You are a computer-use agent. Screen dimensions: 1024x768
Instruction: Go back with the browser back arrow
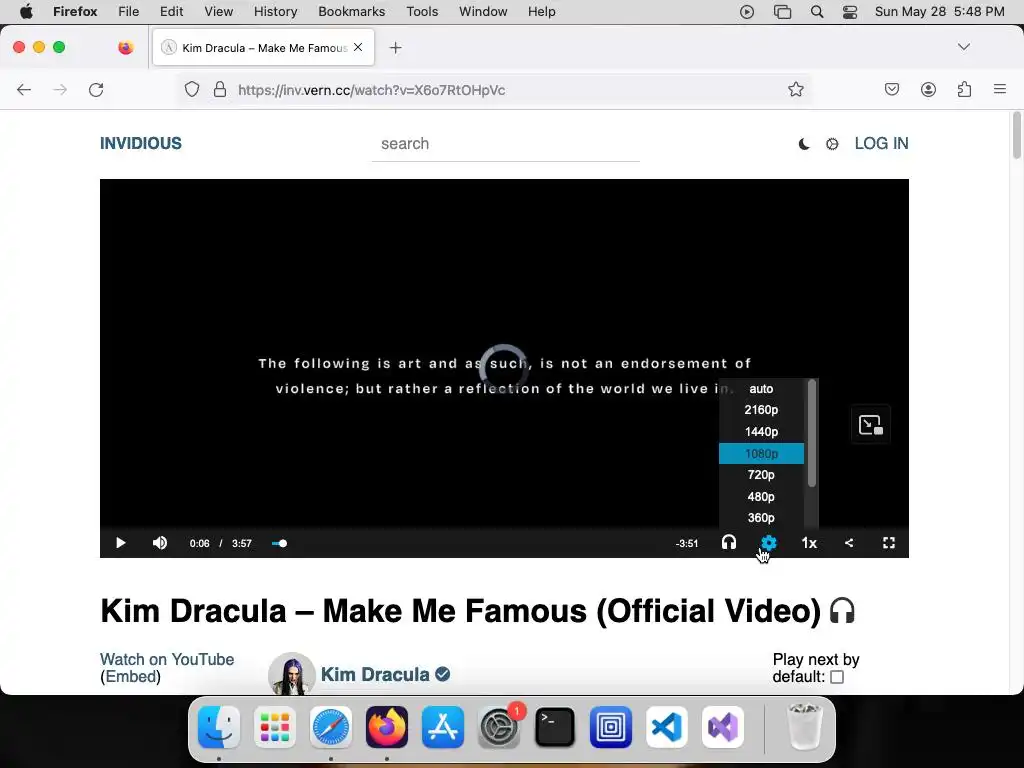click(24, 89)
